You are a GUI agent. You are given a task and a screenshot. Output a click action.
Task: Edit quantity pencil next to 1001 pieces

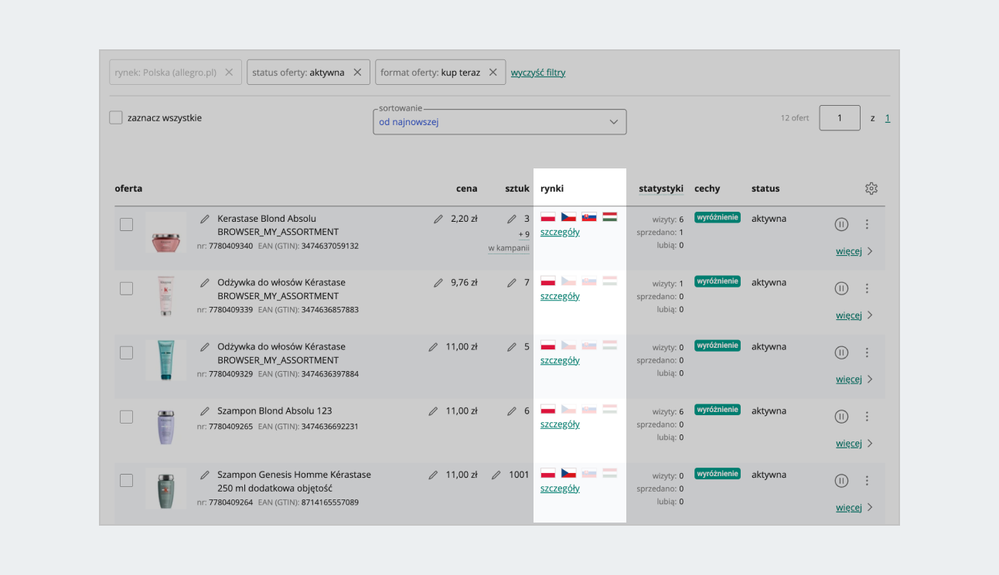[x=496, y=475]
